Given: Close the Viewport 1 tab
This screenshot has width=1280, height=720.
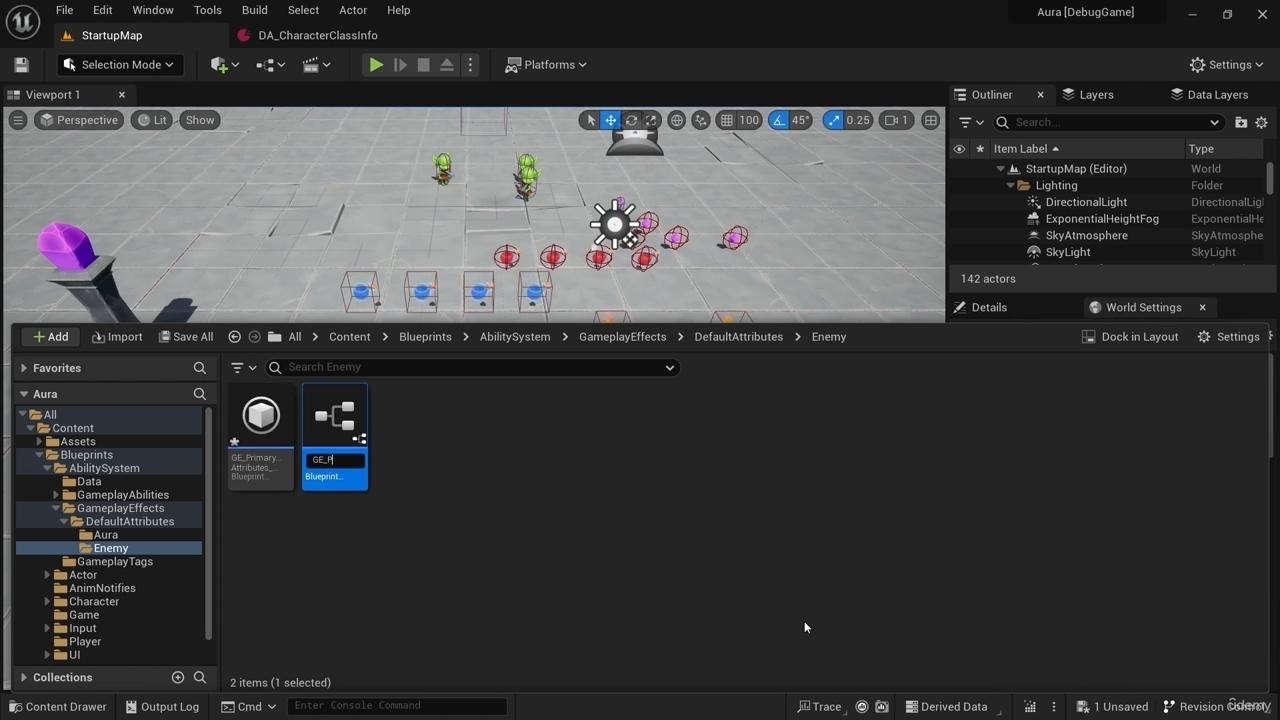Looking at the screenshot, I should [122, 95].
